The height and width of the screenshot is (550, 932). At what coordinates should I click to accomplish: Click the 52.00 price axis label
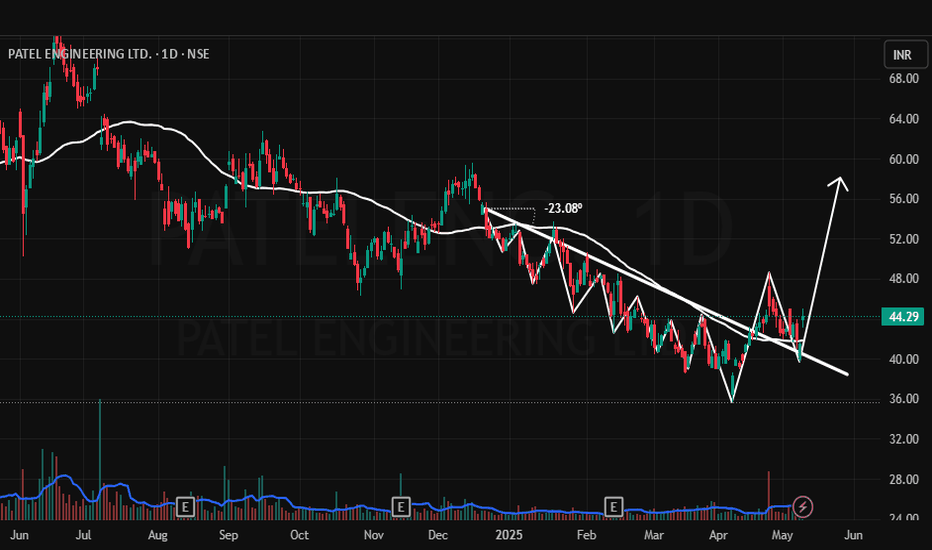(903, 239)
